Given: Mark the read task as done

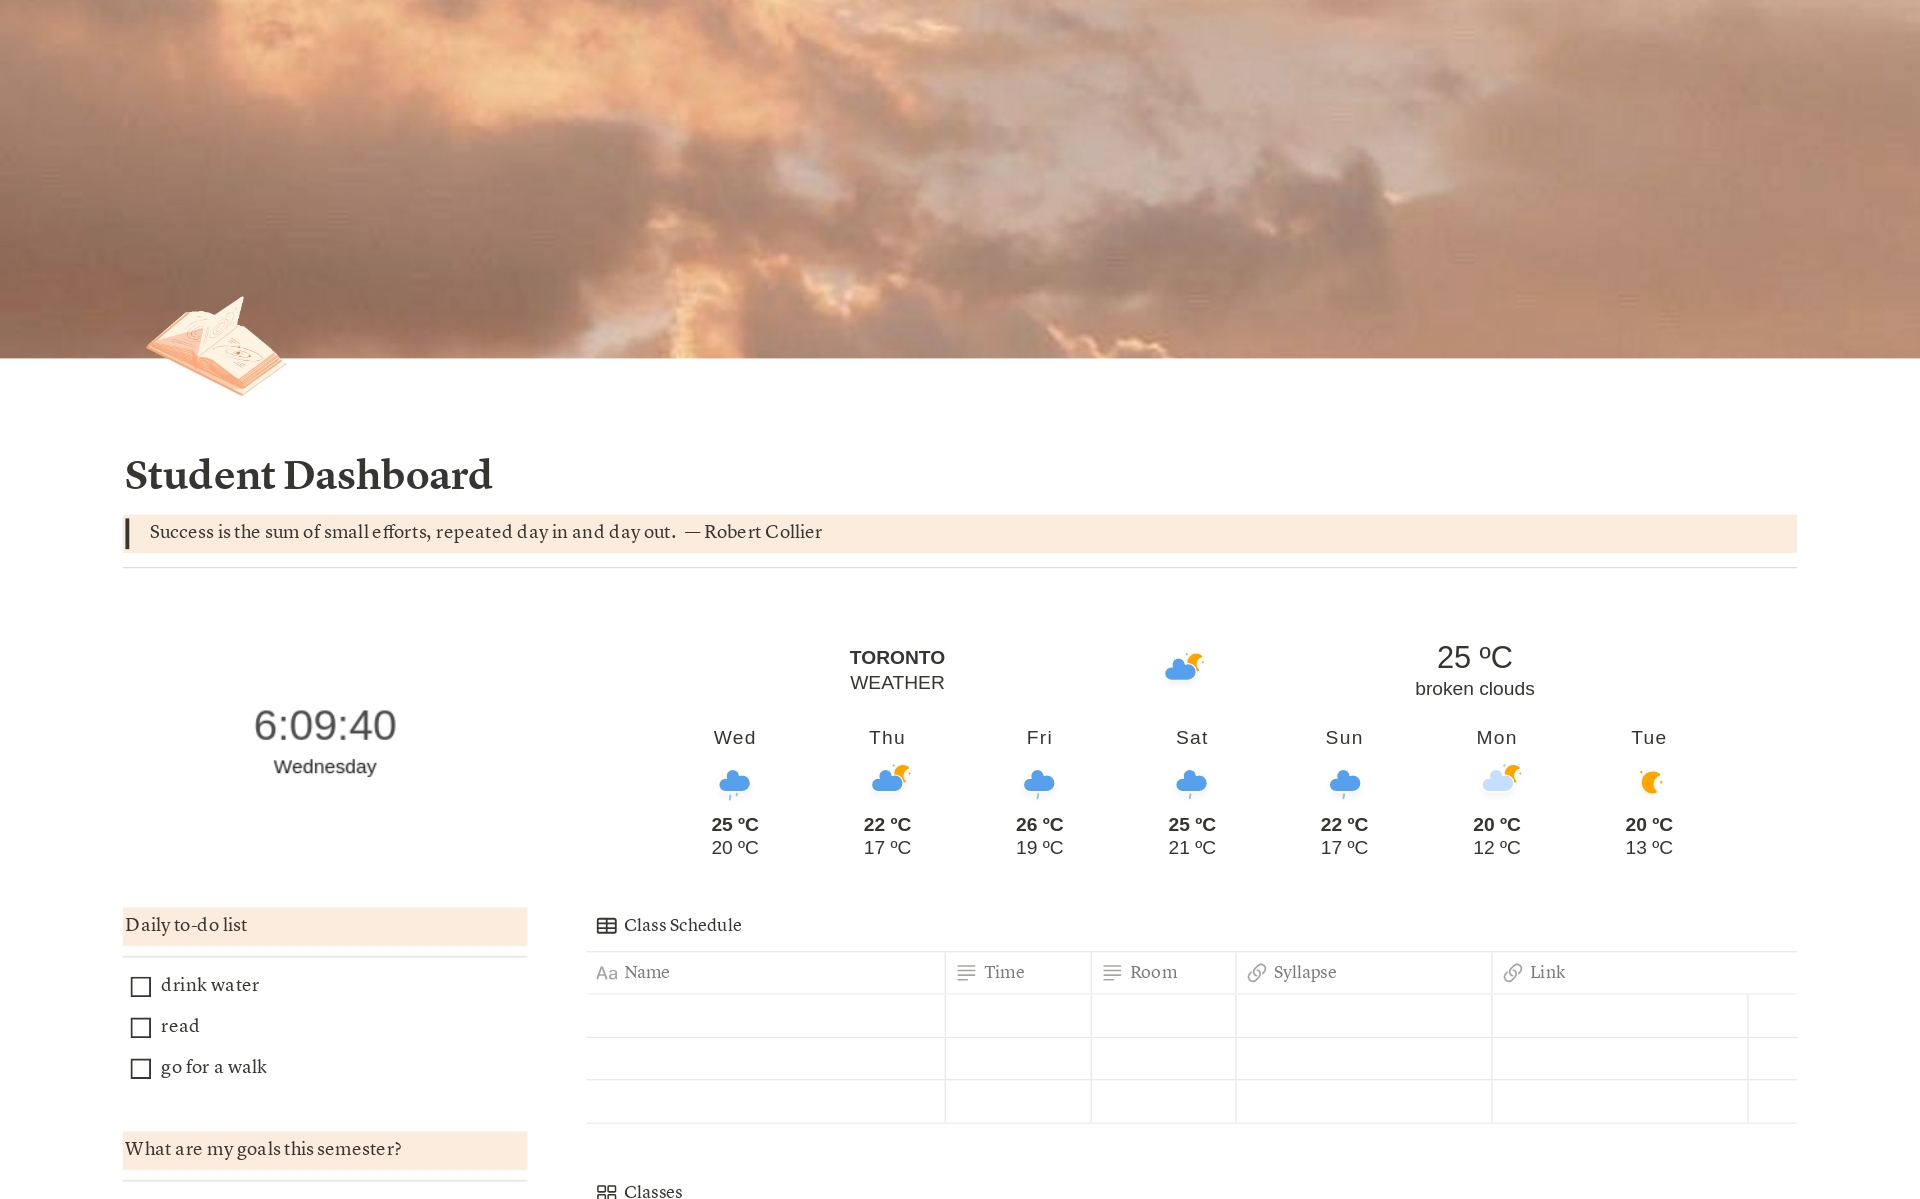Looking at the screenshot, I should pos(140,1027).
